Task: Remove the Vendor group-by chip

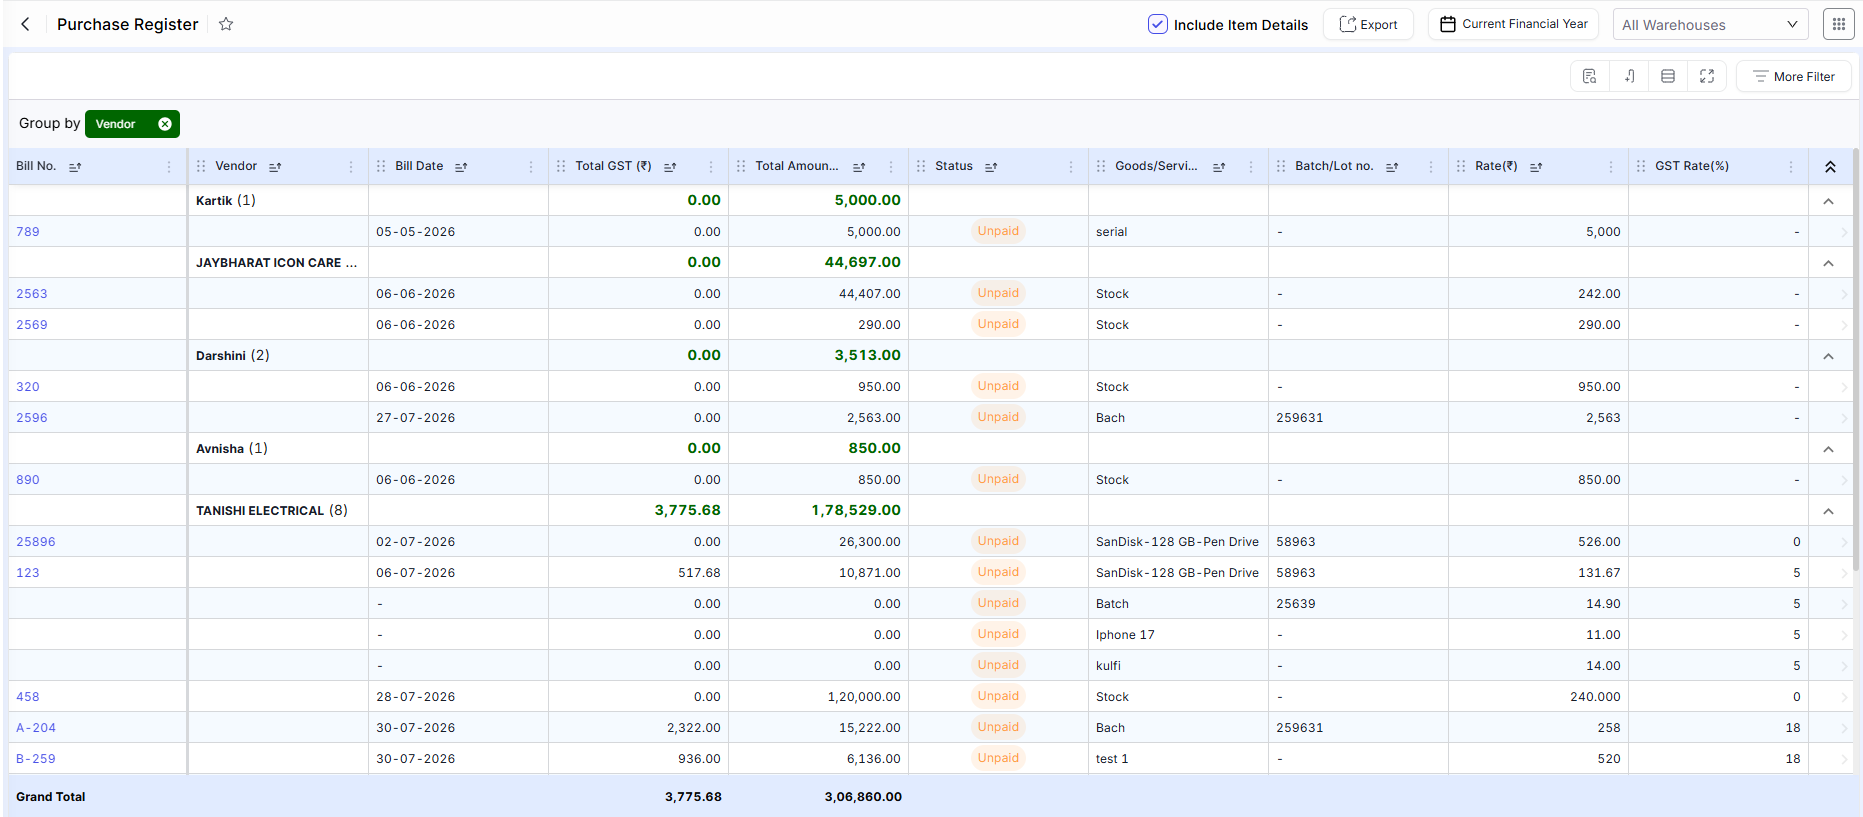Action: pos(165,124)
